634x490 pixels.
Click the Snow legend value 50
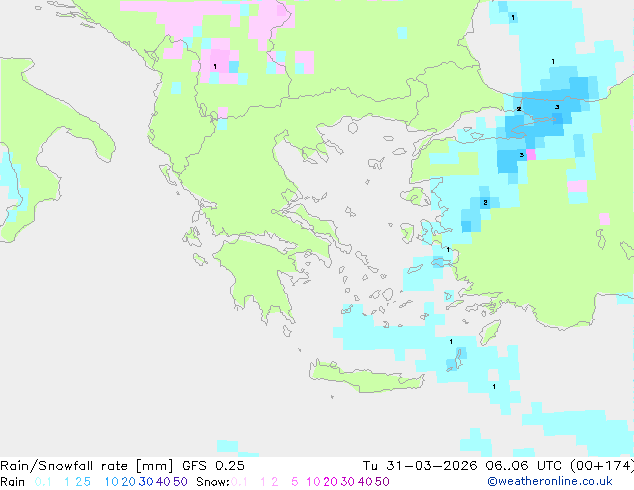pos(383,482)
